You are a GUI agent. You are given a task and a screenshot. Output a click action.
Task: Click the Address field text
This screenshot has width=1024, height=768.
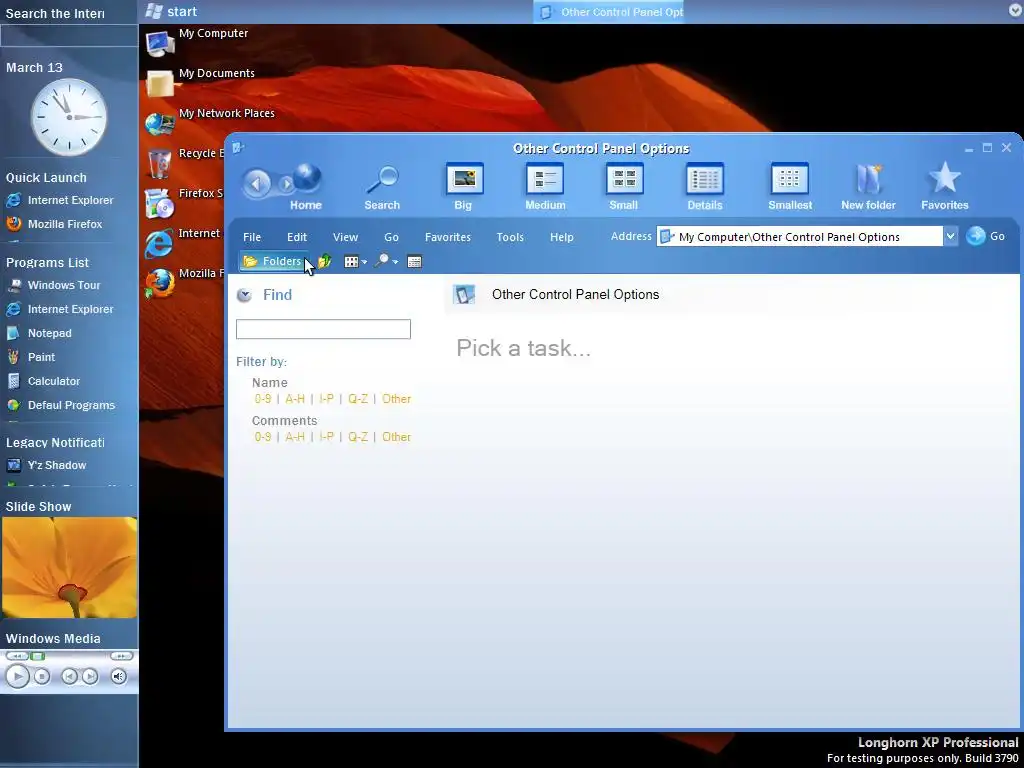coord(789,237)
